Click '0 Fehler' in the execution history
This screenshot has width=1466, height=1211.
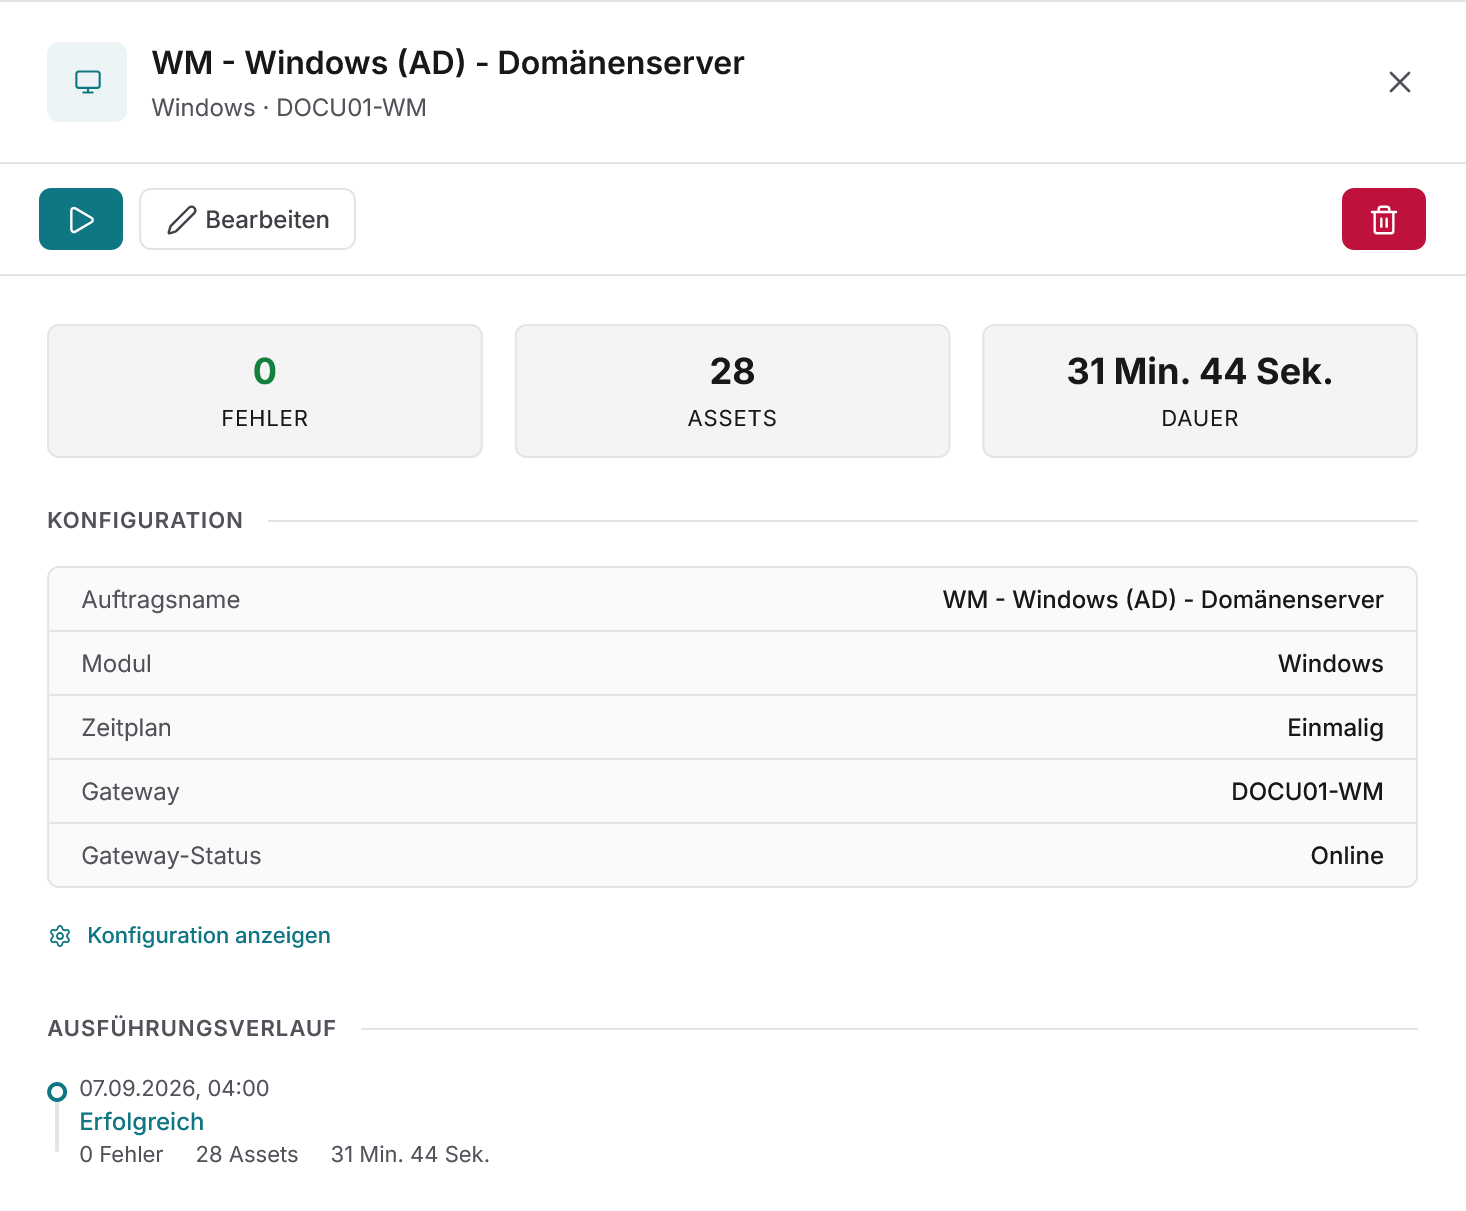coord(121,1154)
